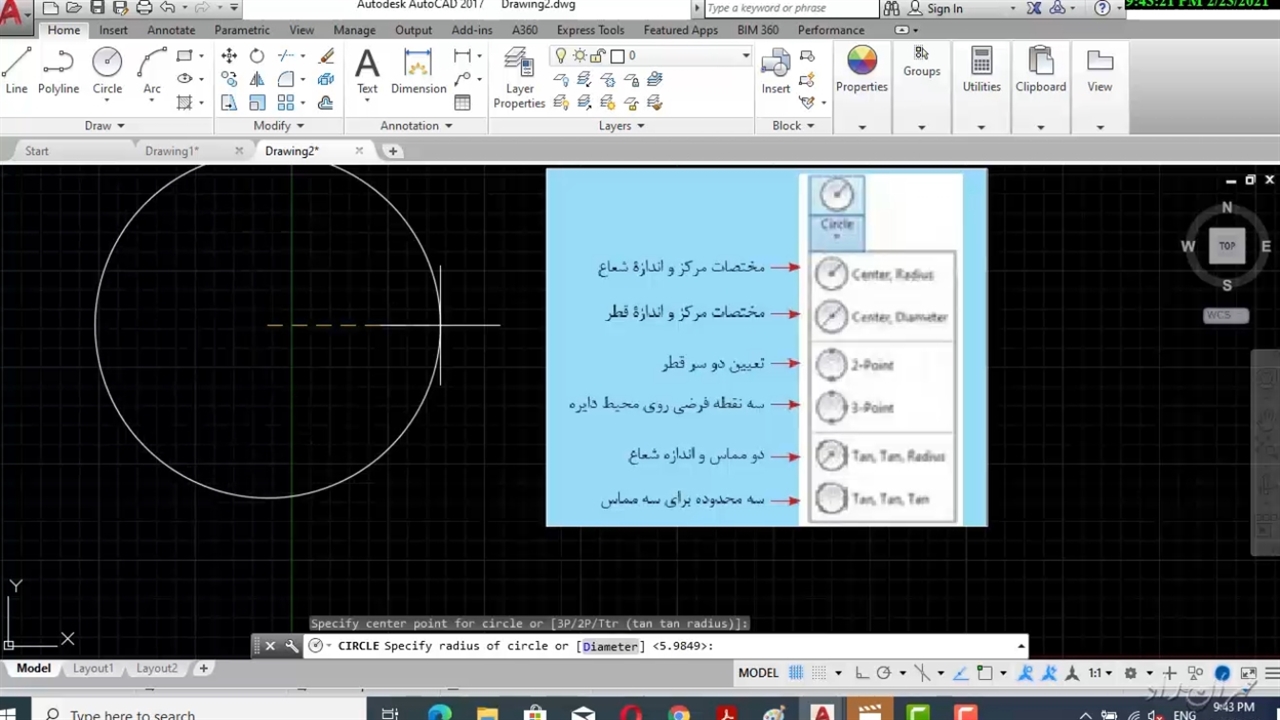Select the Line drawing tool
Image resolution: width=1280 pixels, height=720 pixels.
16,70
